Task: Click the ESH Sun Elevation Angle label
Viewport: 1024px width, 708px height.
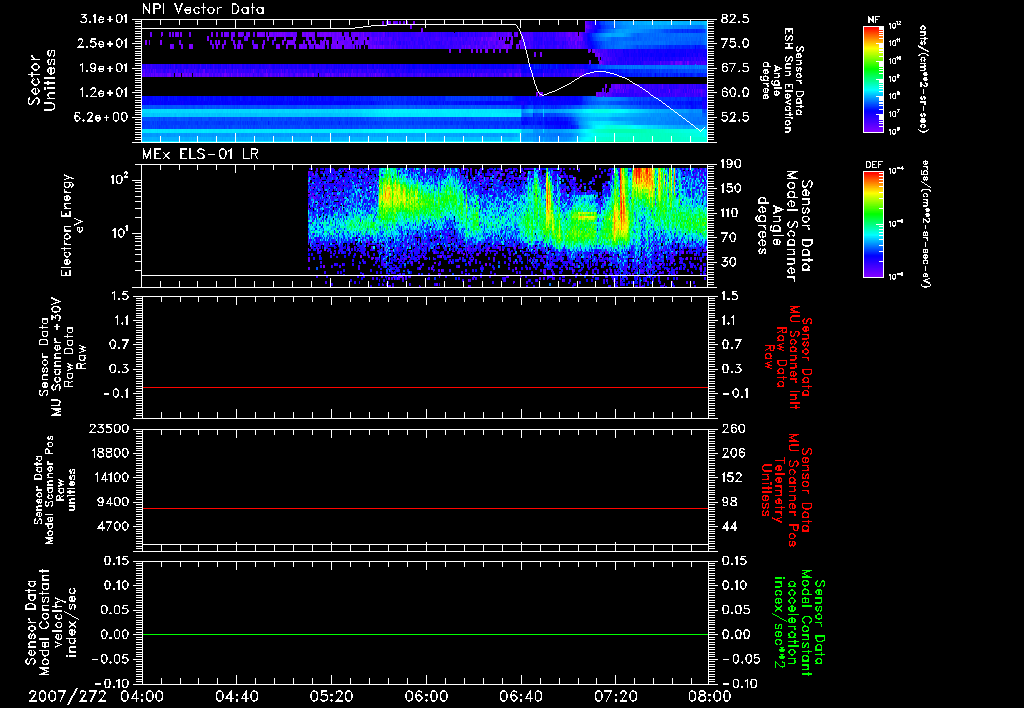Action: (782, 80)
